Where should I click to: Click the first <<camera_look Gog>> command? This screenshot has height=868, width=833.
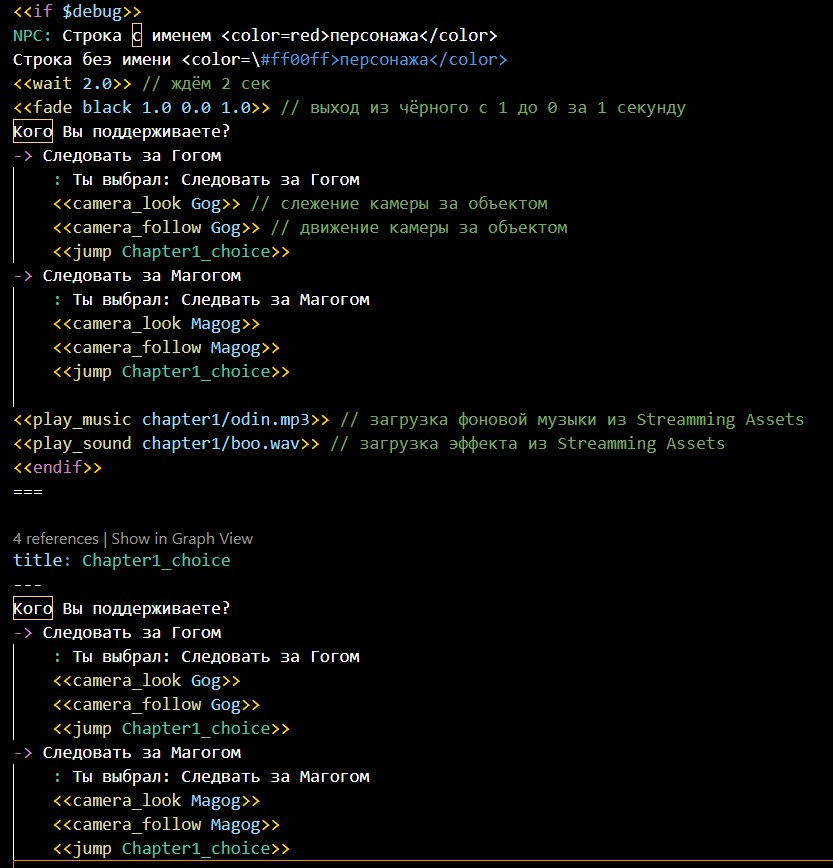point(147,204)
